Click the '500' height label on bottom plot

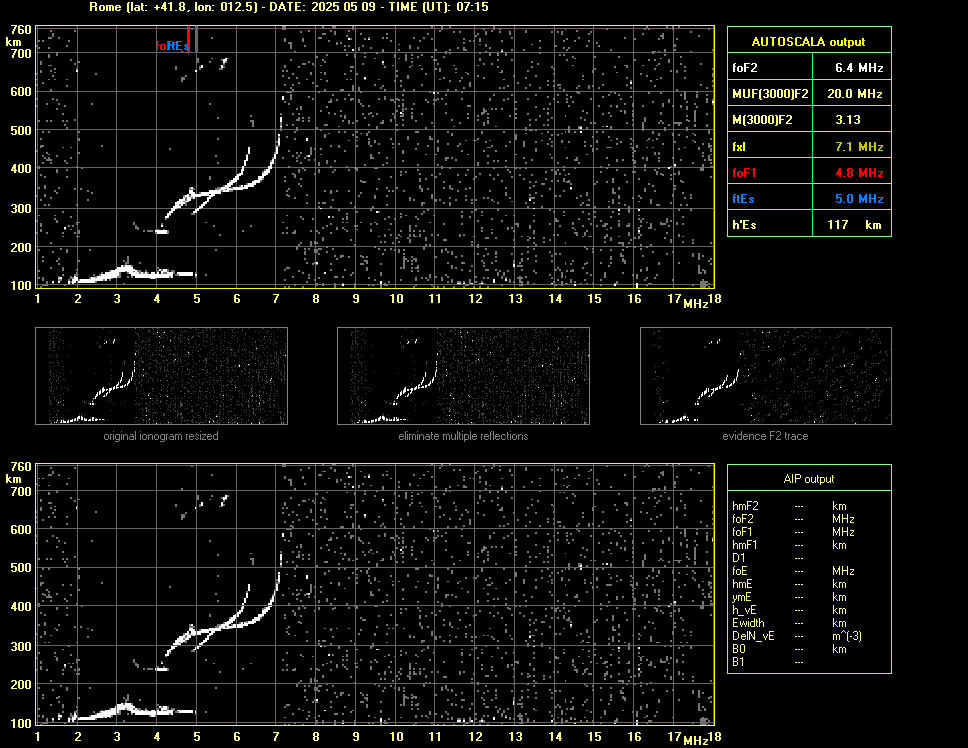coord(21,568)
